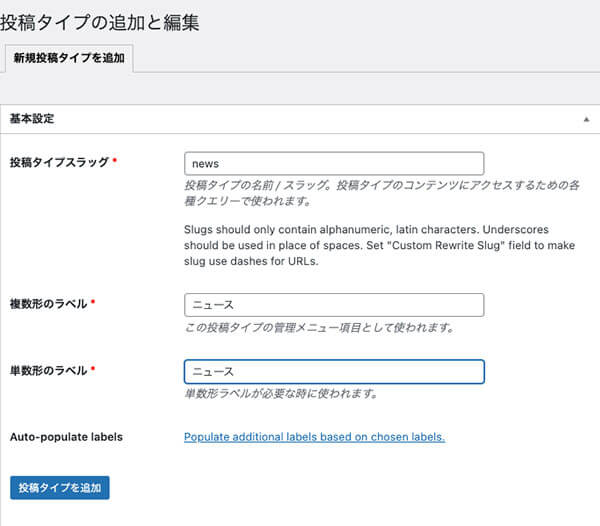This screenshot has height=526, width=600.
Task: Click the 複数形のラベル field label
Action: pos(46,303)
